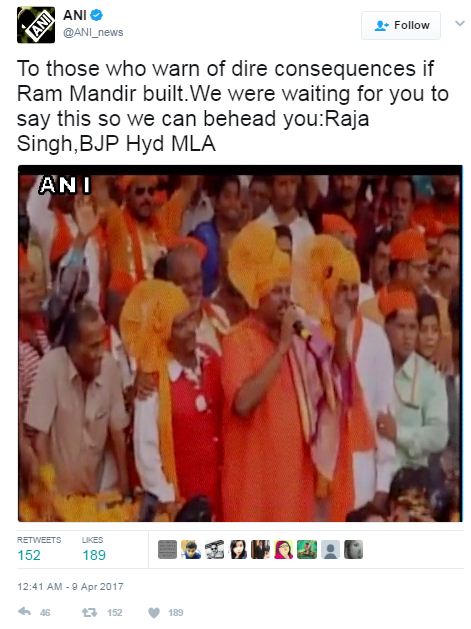Open the tweet timestamp 9 Apr 2017
Screen dimensions: 471x629
(70, 586)
